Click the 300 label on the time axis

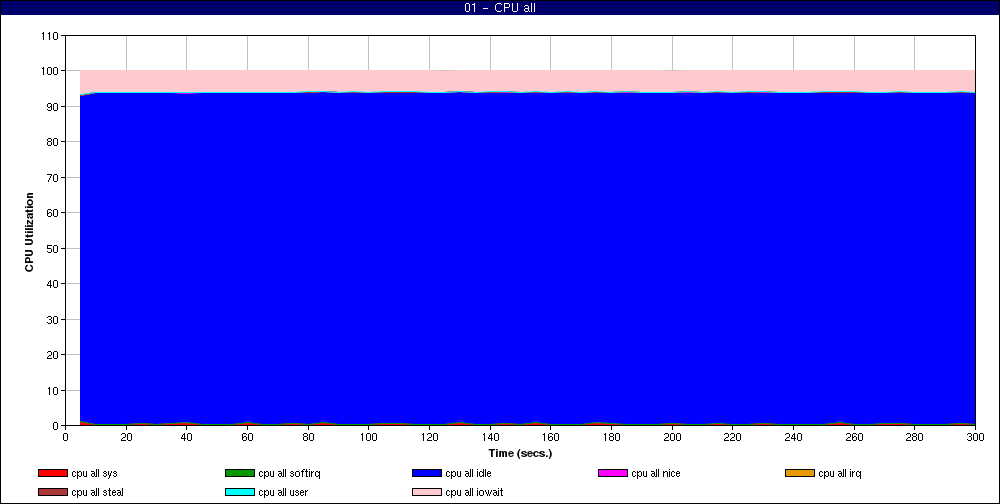975,437
